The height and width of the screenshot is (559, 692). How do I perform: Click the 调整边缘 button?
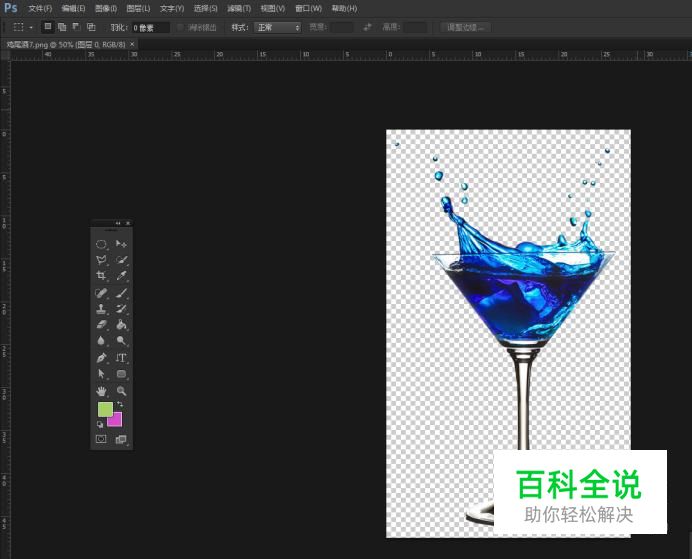click(465, 27)
